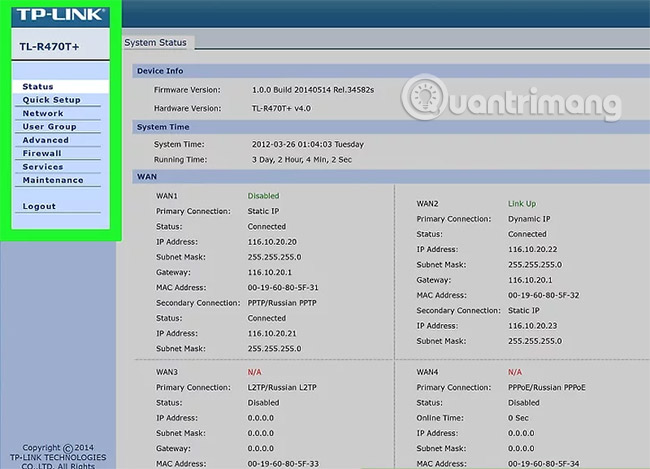
Task: Click the Device Info section header
Action: [160, 71]
